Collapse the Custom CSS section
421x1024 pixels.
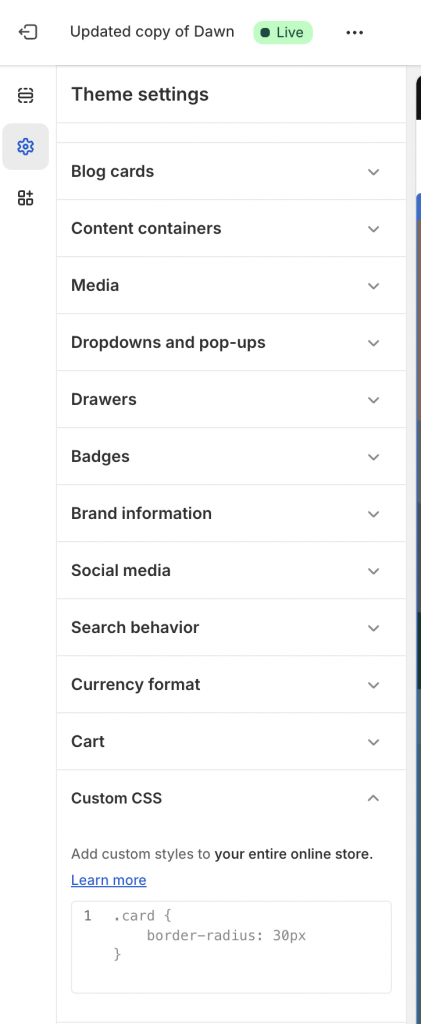tap(231, 798)
